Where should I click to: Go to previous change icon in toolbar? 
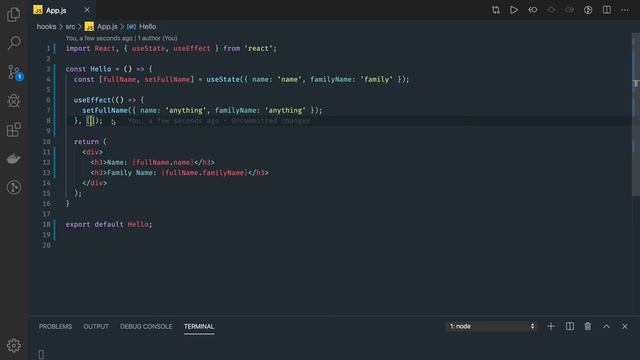coord(533,10)
